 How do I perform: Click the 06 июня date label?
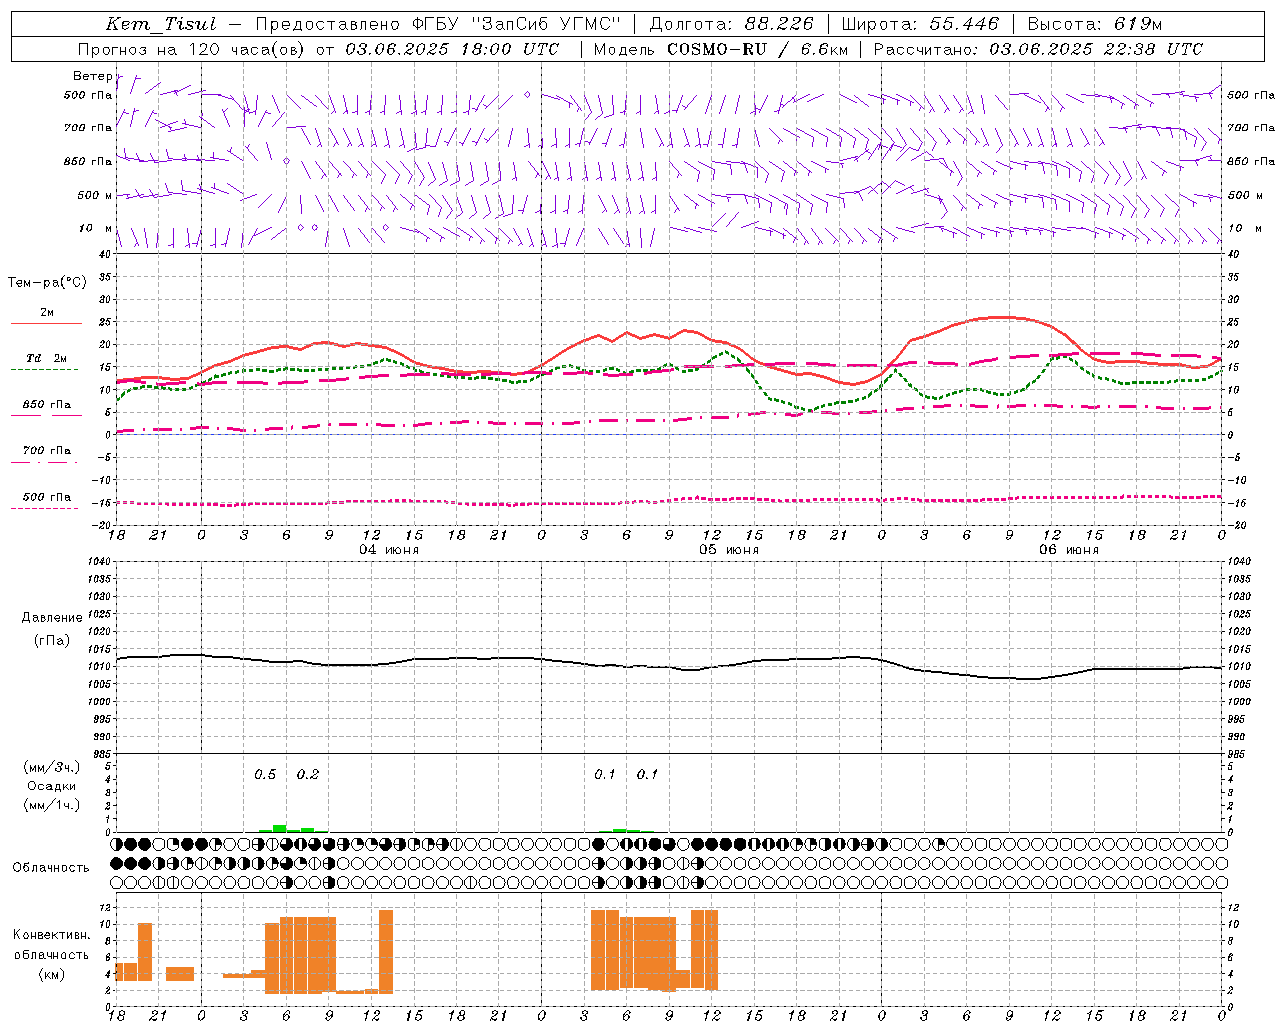click(x=1069, y=550)
